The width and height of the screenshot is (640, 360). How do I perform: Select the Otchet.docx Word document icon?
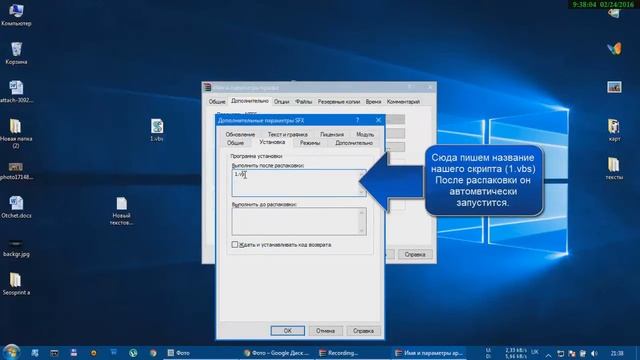[16, 207]
